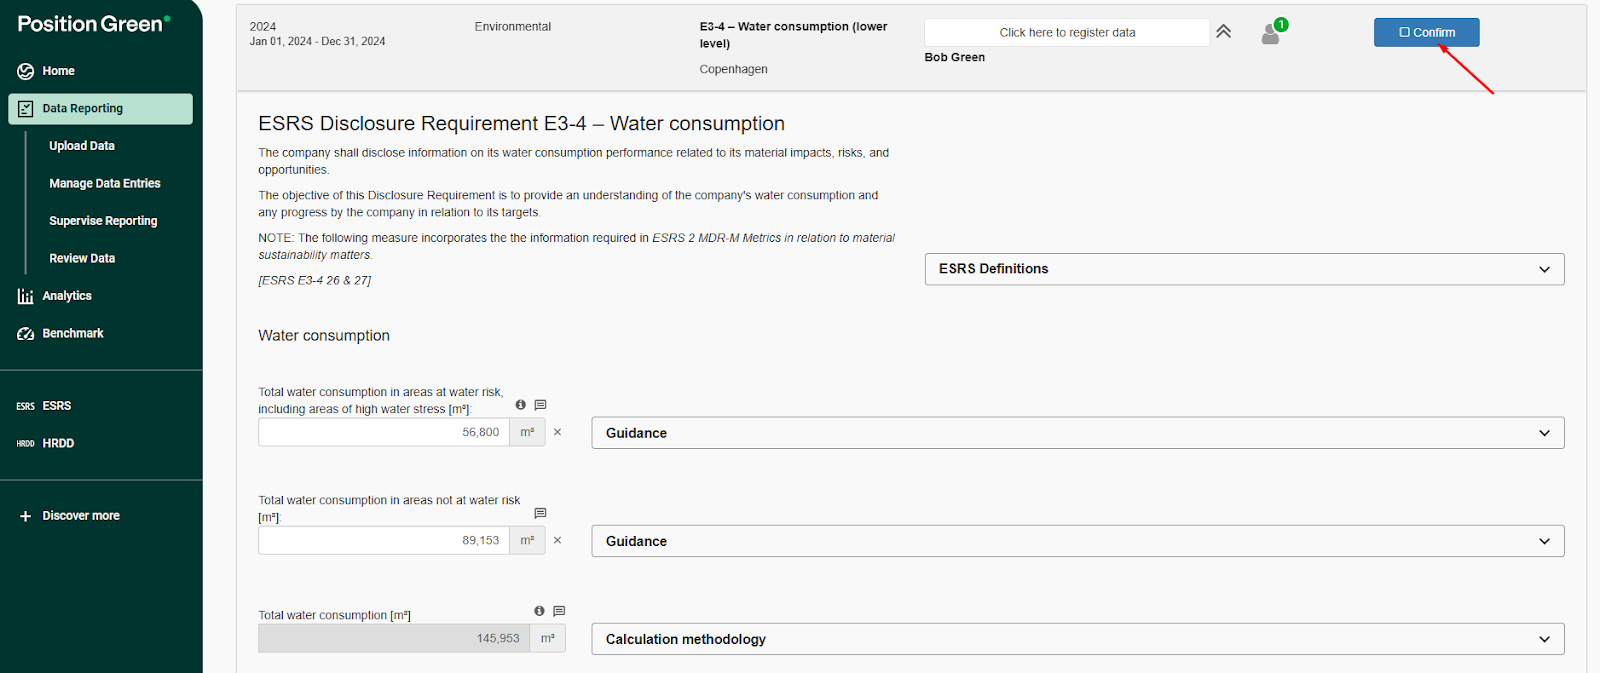Toggle the checkbox inside the Confirm button
This screenshot has width=1600, height=673.
click(1404, 33)
